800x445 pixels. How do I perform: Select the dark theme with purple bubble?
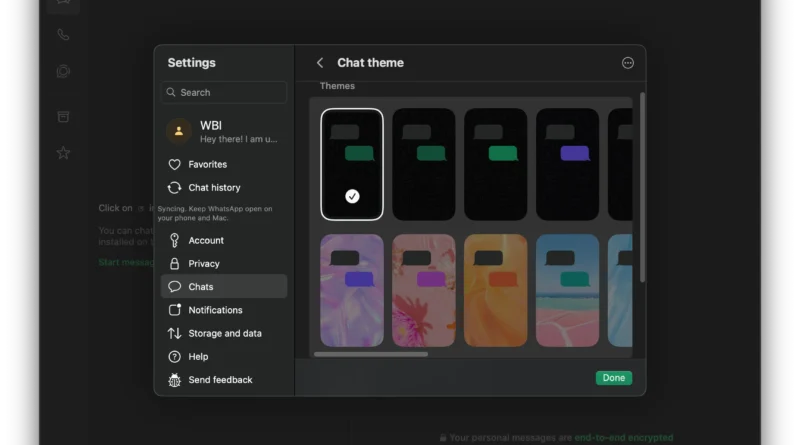click(567, 164)
